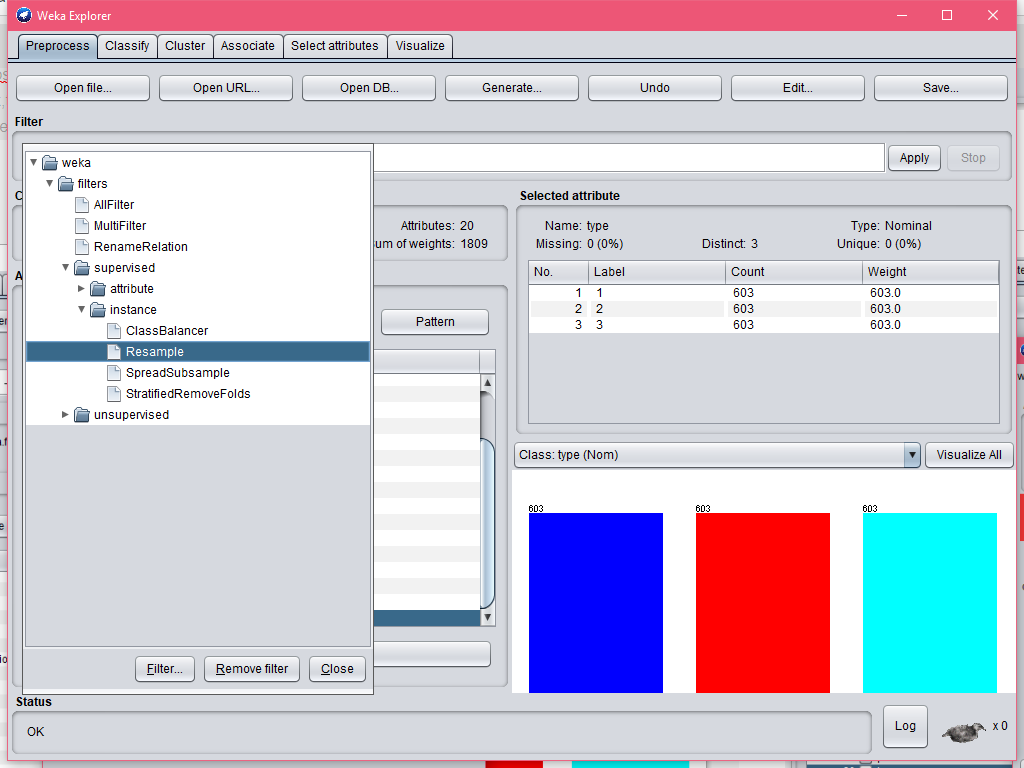Switch to the Classify tab

[x=127, y=46]
